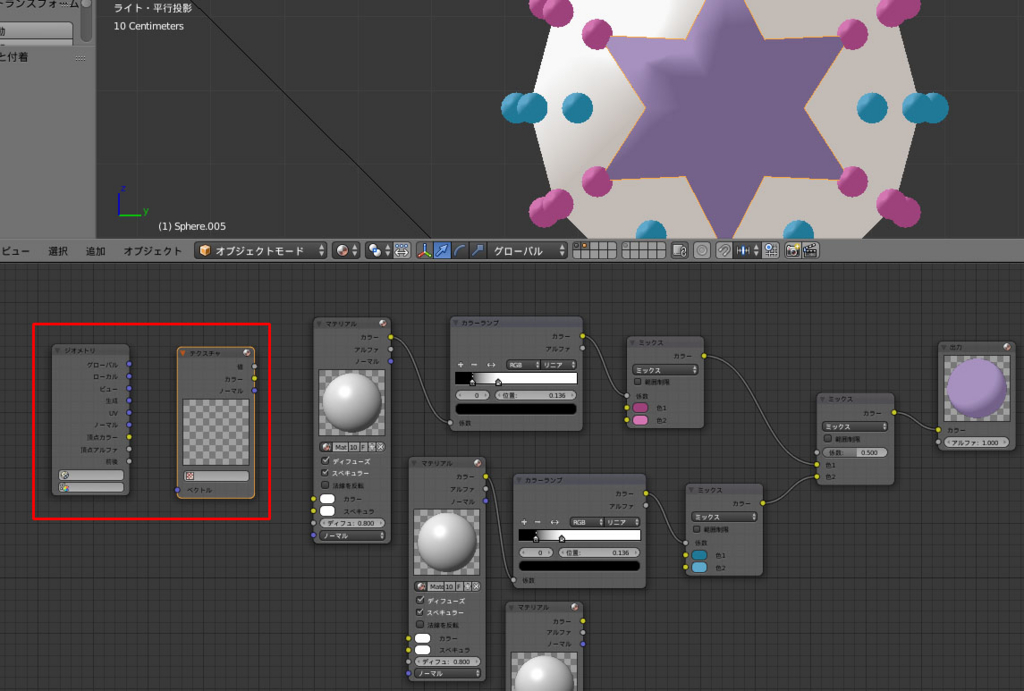Enable 範囲制限 checkbox on blue Mix node

[x=696, y=529]
